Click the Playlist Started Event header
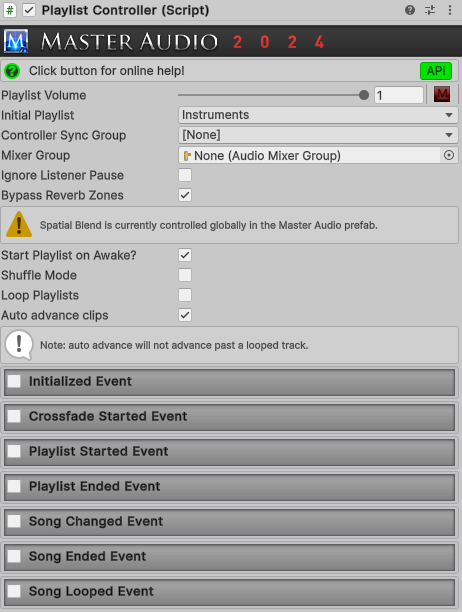This screenshot has width=462, height=612. (229, 452)
